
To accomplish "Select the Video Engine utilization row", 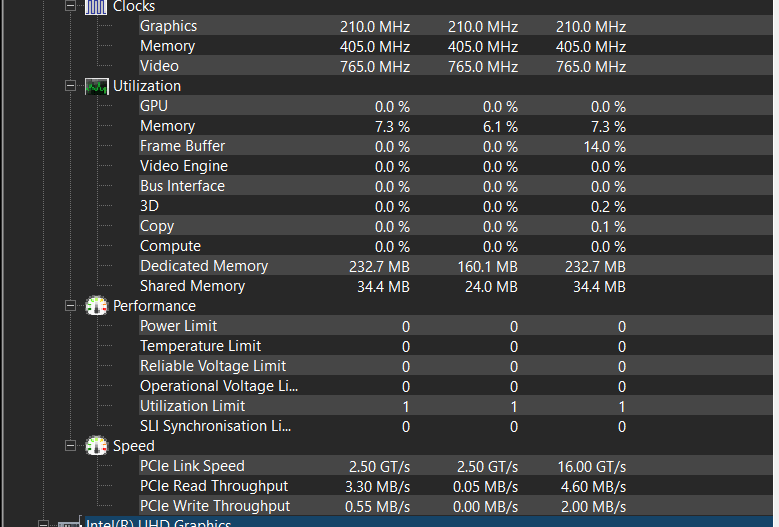I will [x=456, y=165].
